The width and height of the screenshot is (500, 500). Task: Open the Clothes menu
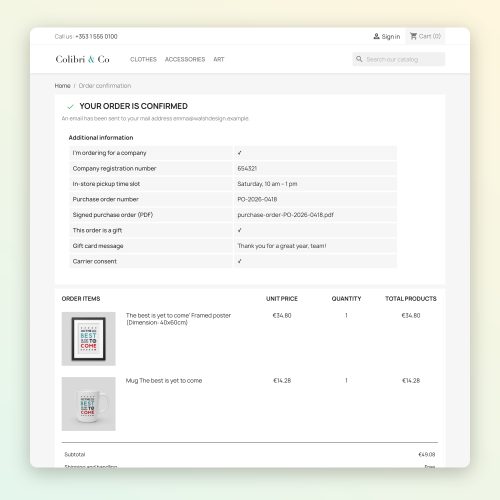click(x=143, y=59)
